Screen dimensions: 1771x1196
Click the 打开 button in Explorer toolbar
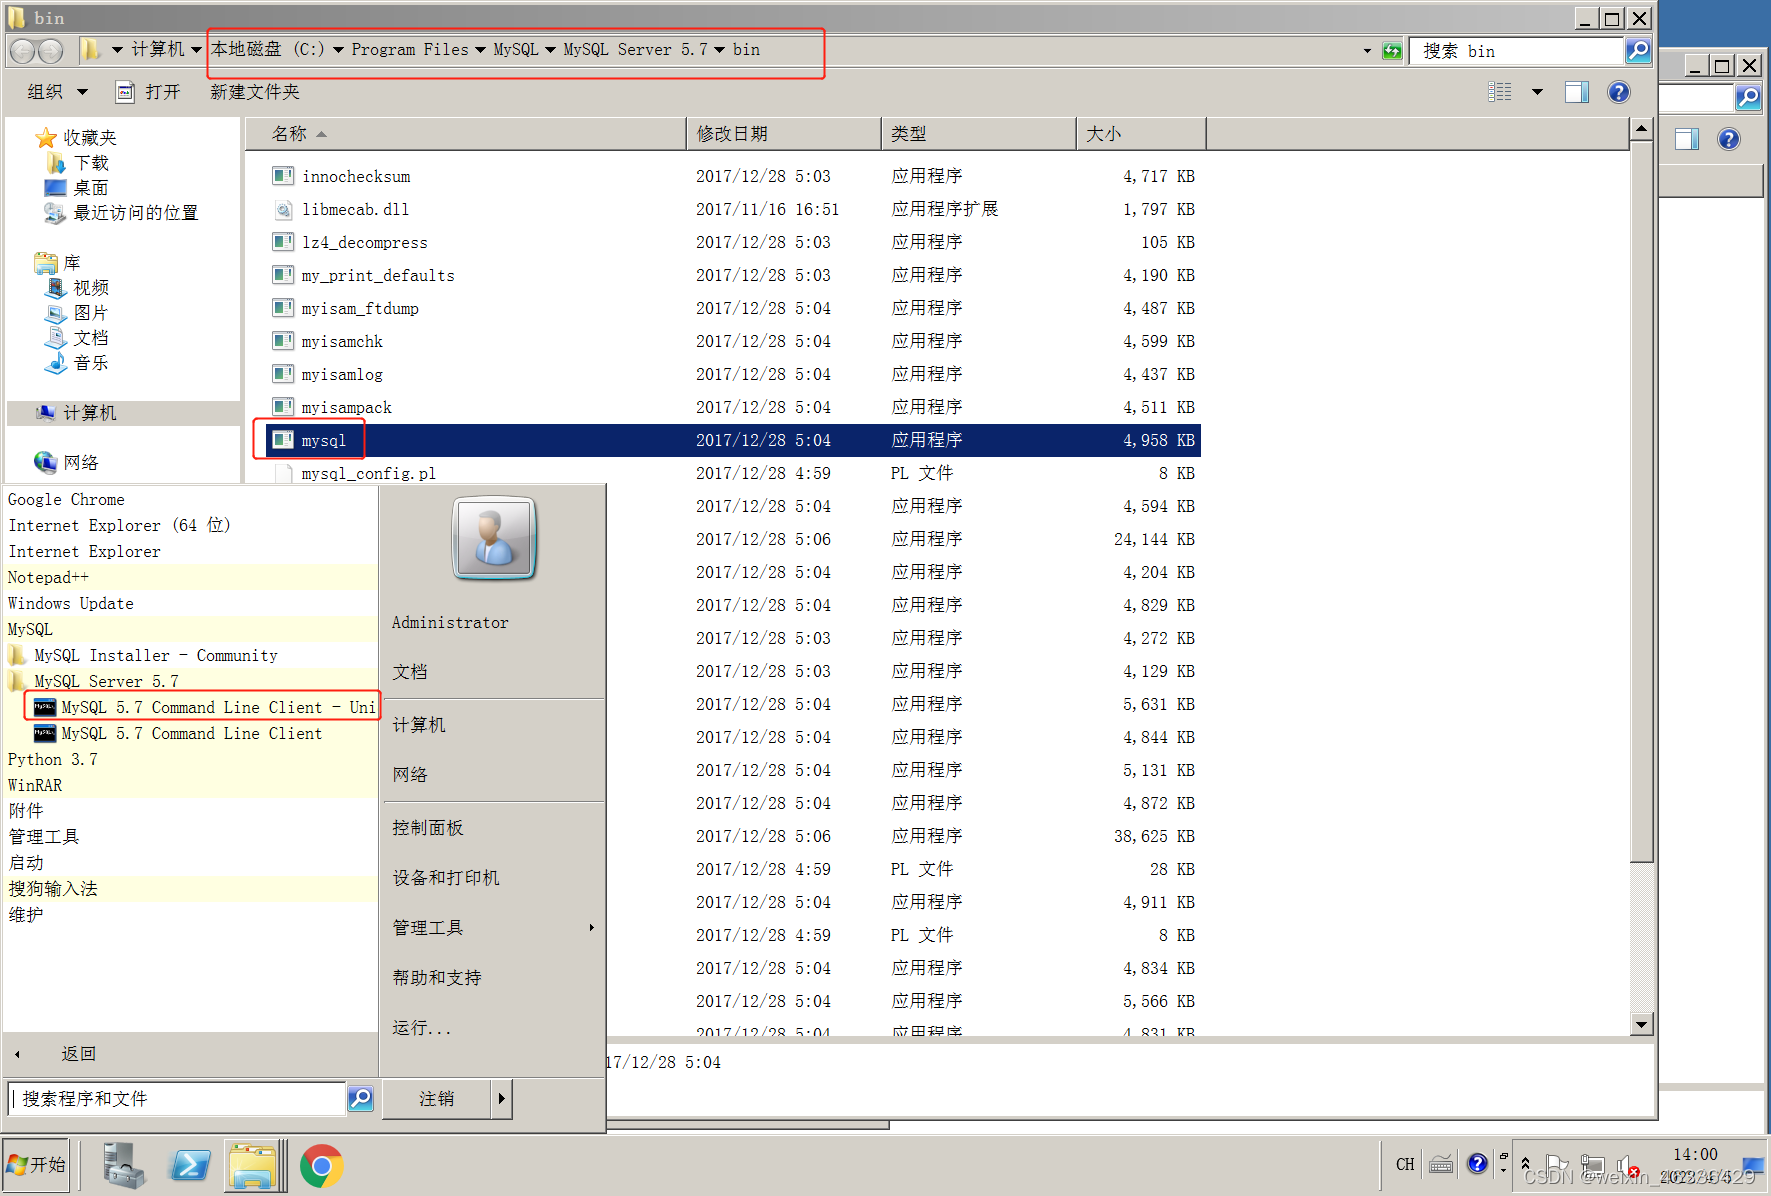148,92
